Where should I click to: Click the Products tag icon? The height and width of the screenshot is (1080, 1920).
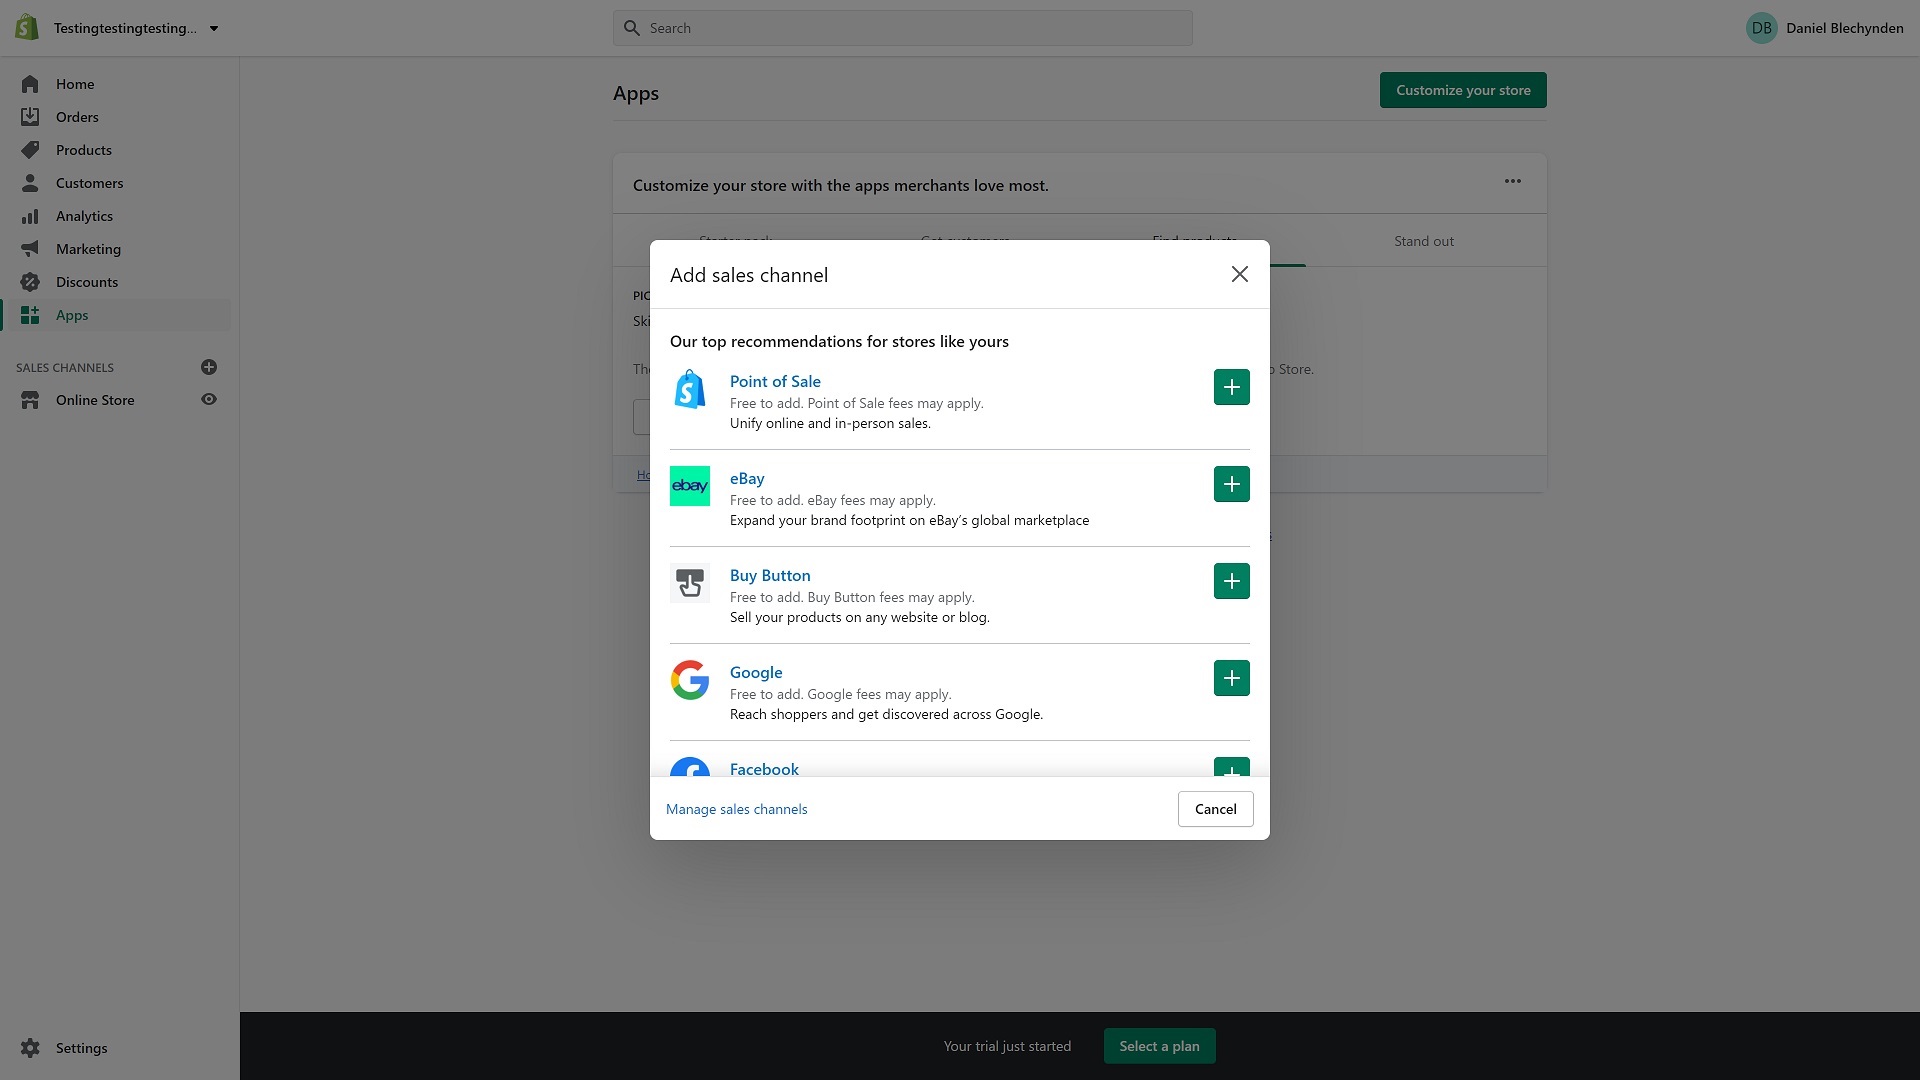point(30,150)
